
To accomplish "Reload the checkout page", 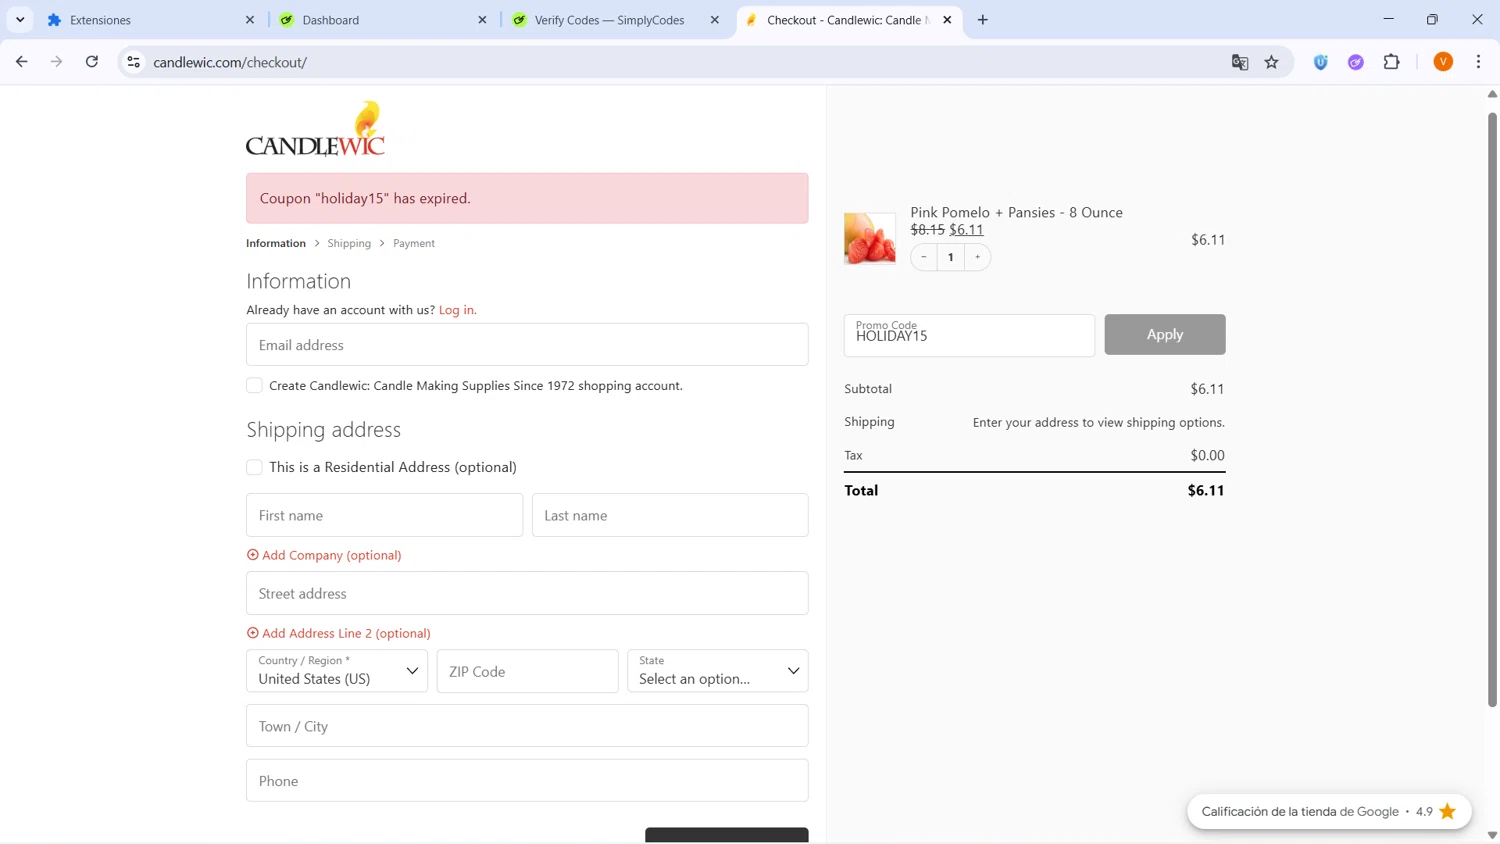I will [x=92, y=62].
